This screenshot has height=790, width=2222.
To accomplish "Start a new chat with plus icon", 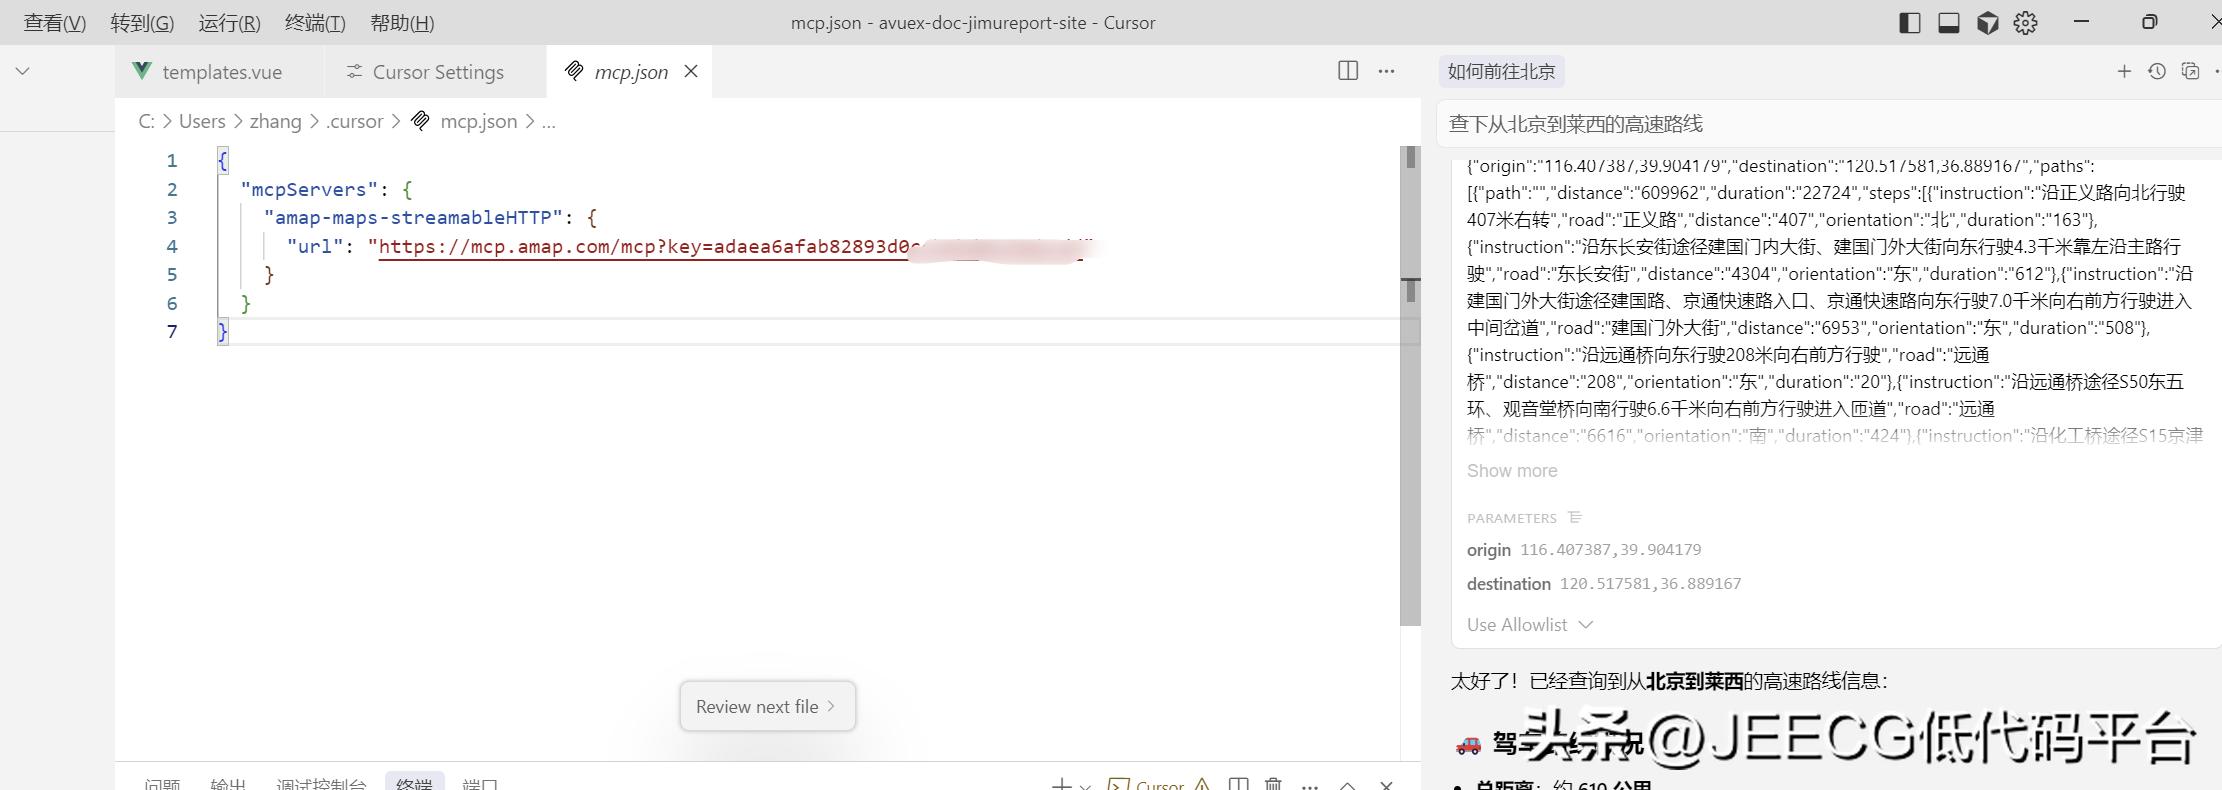I will [2124, 71].
